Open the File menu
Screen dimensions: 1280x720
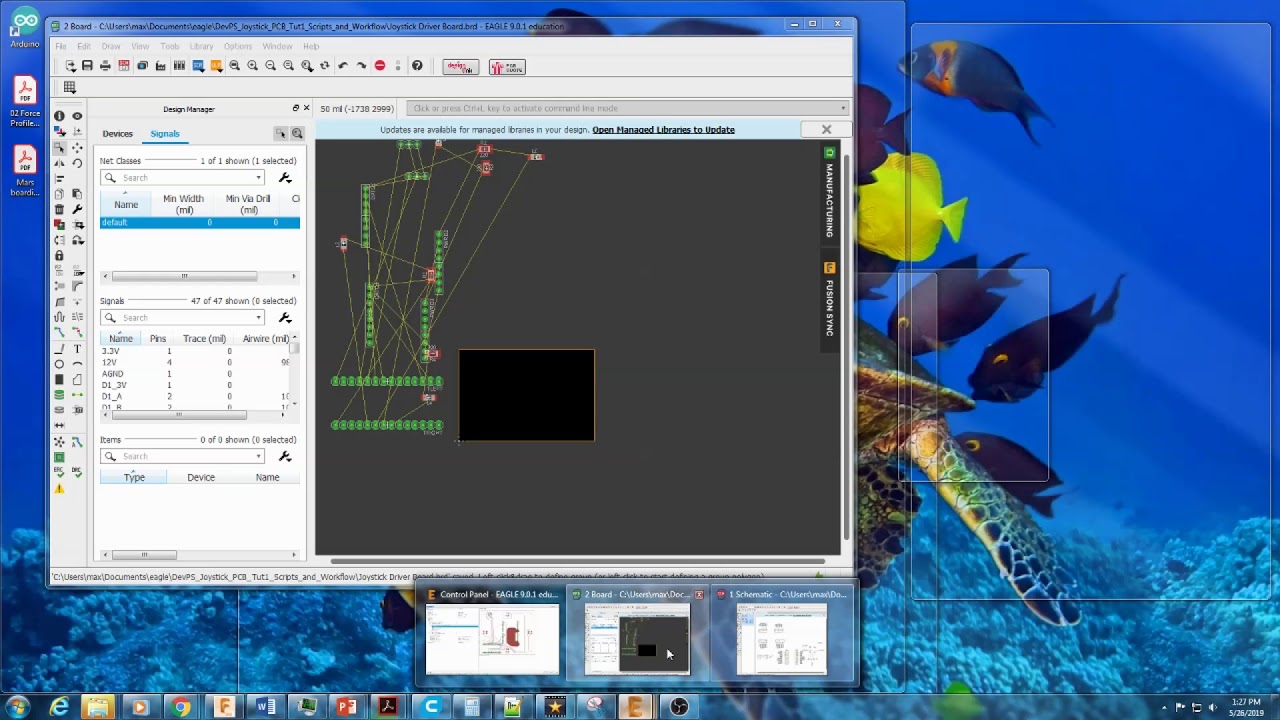tap(61, 46)
